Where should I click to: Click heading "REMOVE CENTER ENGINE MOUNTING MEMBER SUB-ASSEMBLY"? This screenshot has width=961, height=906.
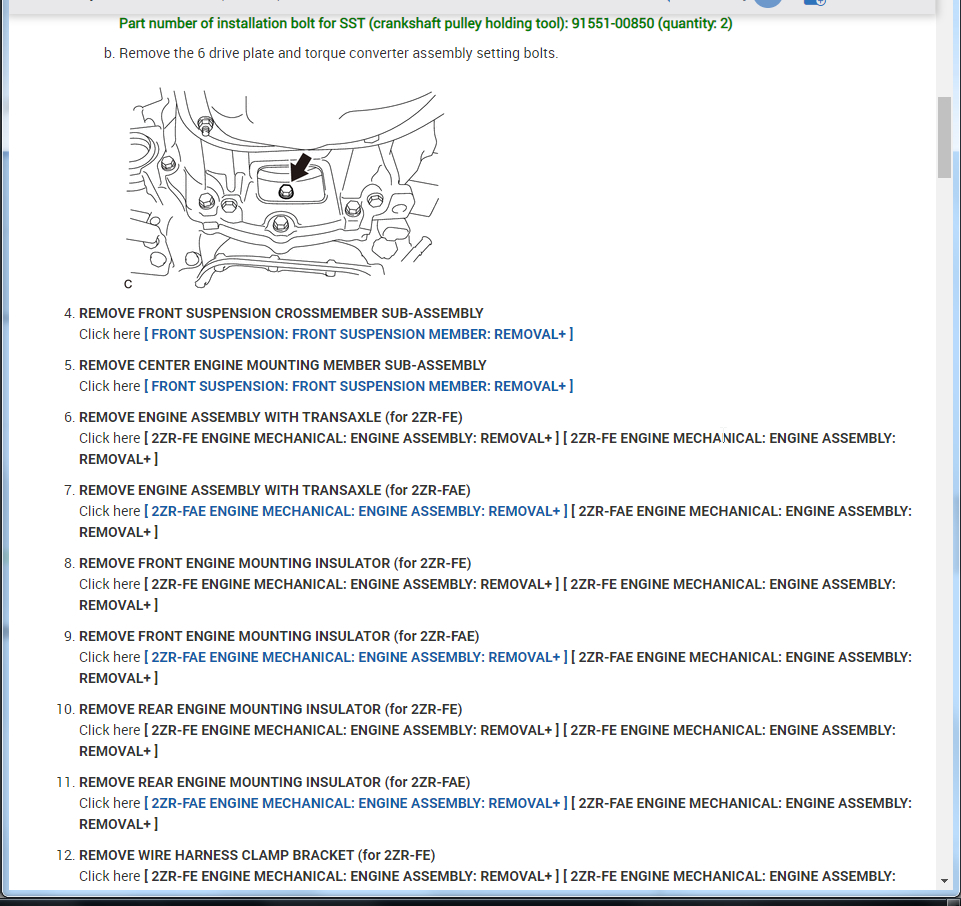(283, 365)
